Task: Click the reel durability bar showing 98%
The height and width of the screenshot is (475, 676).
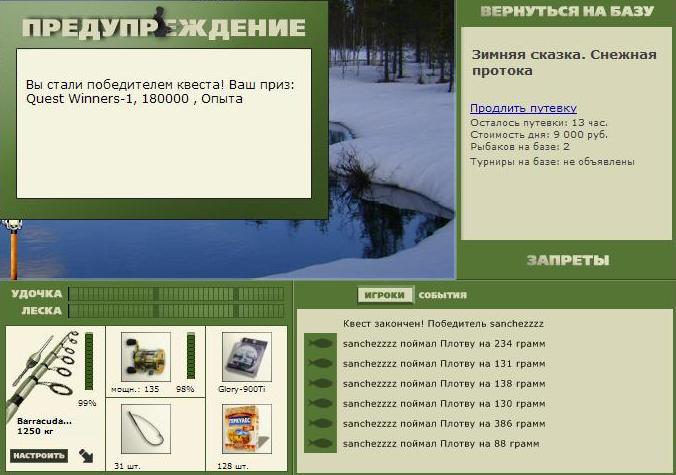Action: (x=191, y=356)
